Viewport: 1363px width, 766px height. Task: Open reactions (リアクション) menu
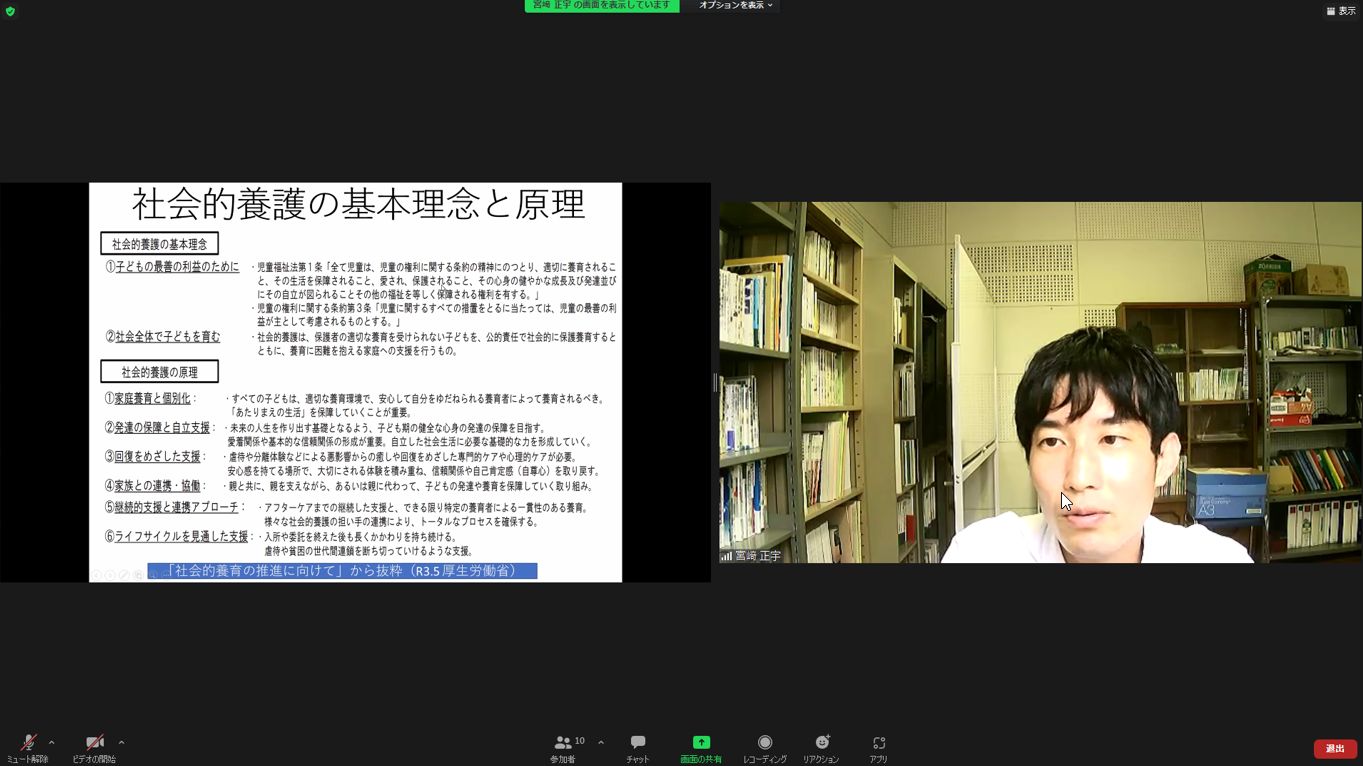821,742
